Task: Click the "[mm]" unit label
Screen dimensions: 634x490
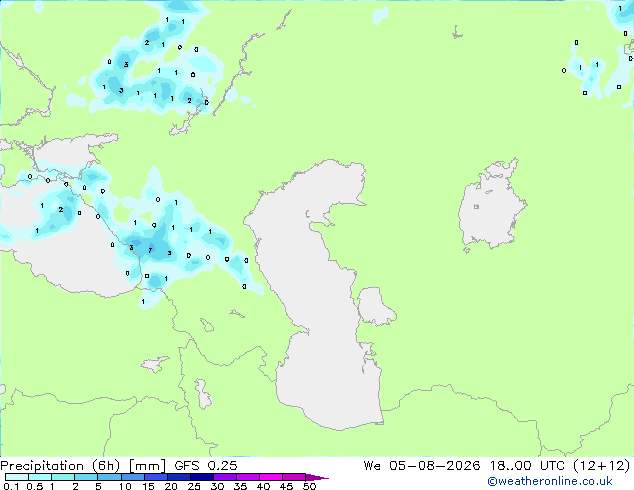Action: tap(147, 466)
